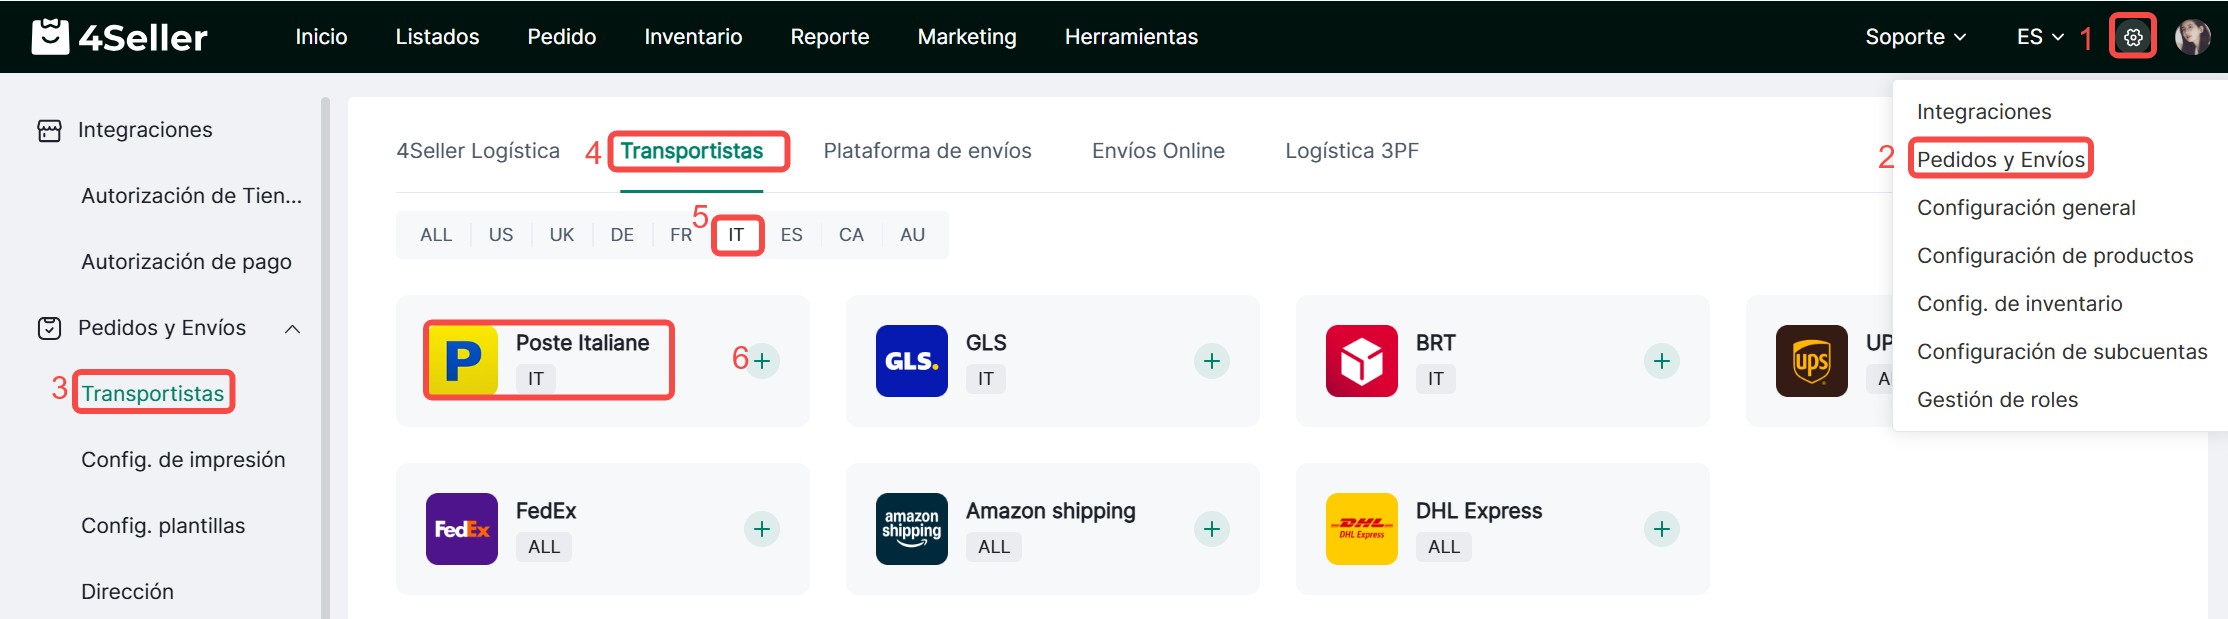Add Poste Italiane carrier with plus icon
Screen dimensions: 2228x619
pyautogui.click(x=762, y=360)
